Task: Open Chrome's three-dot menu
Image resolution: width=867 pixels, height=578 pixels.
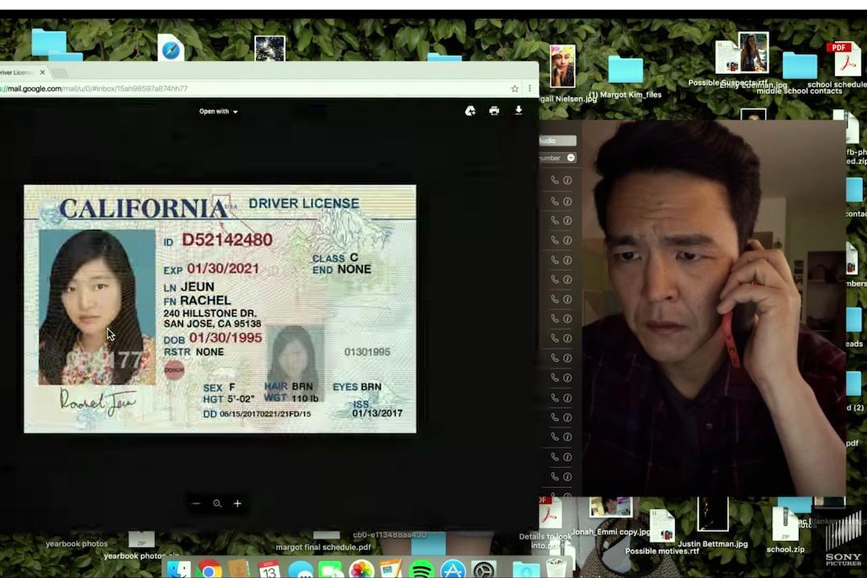Action: pos(530,88)
